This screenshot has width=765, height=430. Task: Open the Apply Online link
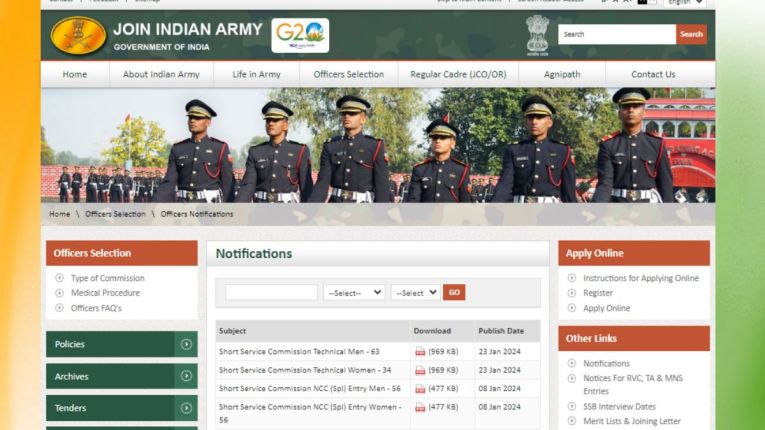coord(606,308)
